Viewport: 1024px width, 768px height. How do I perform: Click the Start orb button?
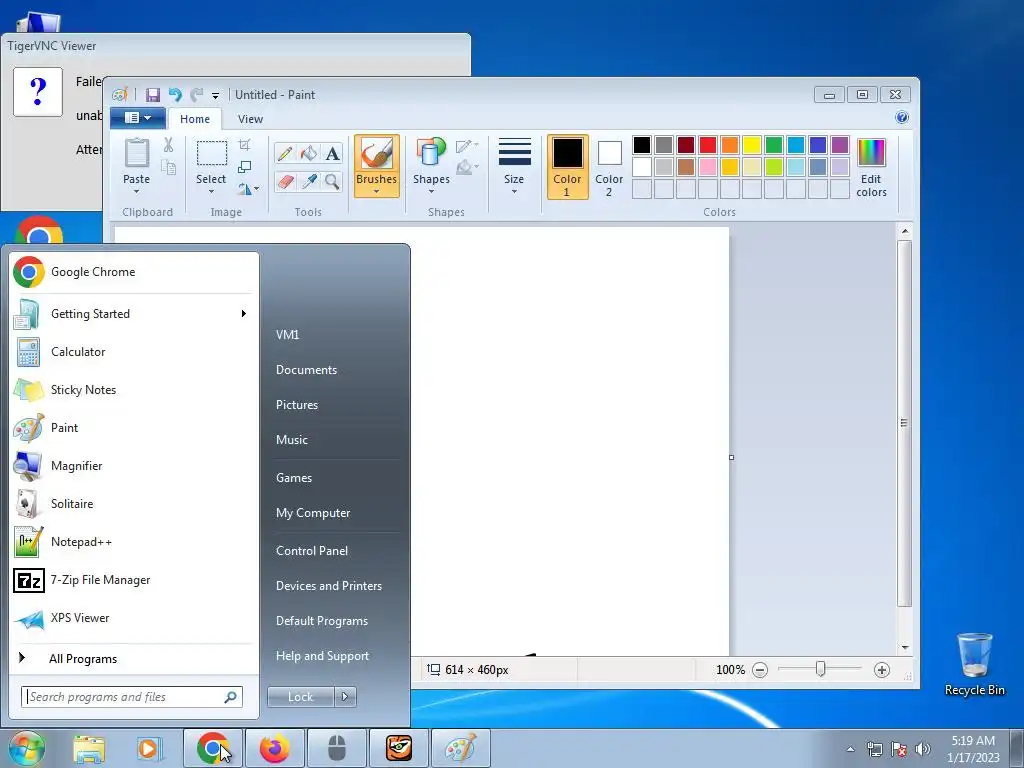coord(26,748)
